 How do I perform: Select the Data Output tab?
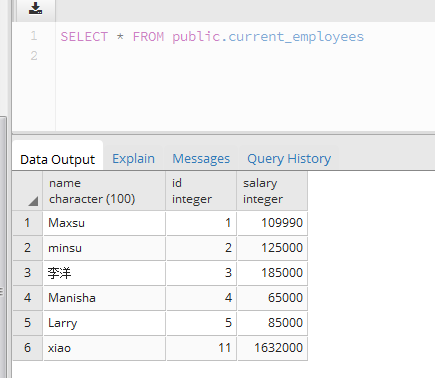pos(57,159)
